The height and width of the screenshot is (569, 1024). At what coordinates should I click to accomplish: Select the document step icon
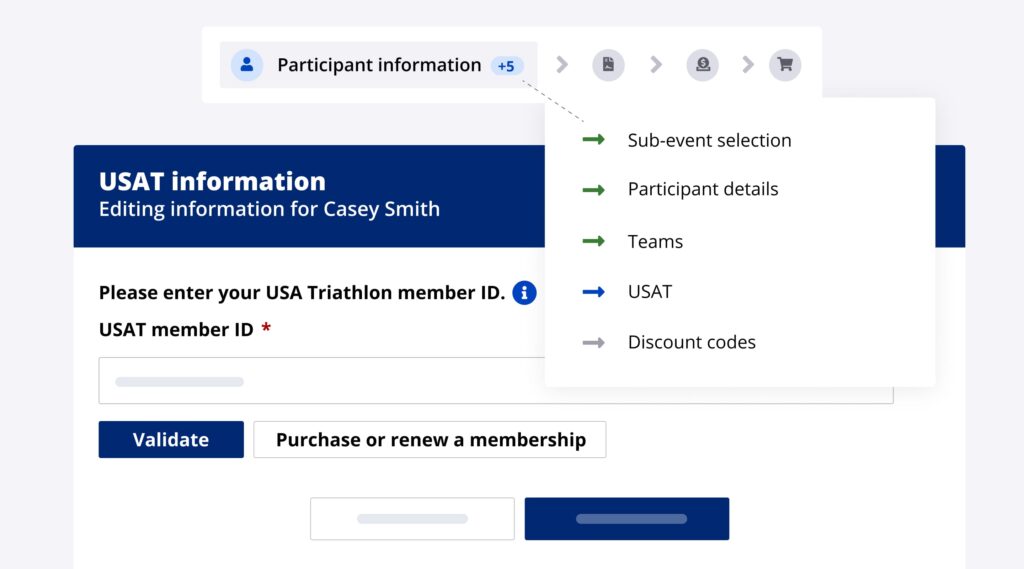pos(608,65)
